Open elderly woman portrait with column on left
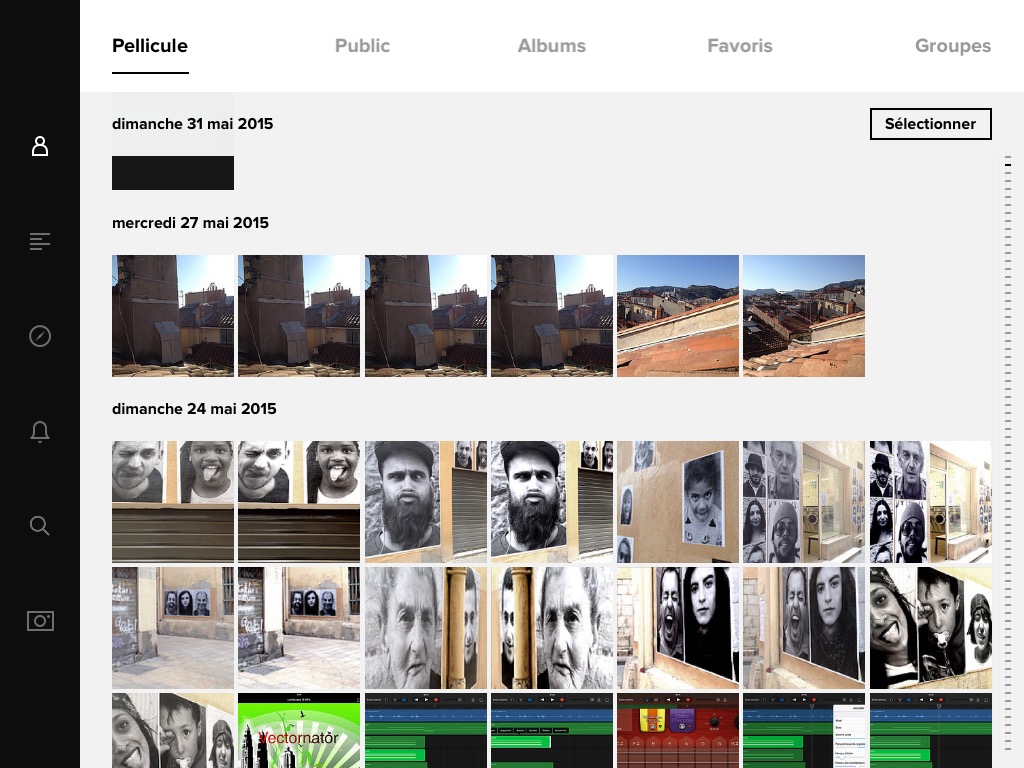This screenshot has height=768, width=1024. (552, 628)
